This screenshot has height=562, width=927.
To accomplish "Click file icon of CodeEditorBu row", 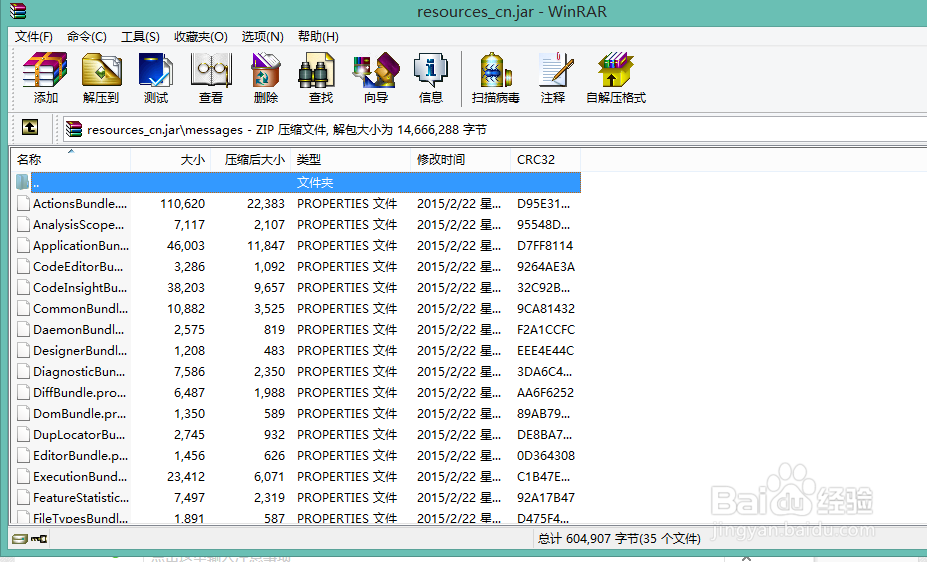I will pyautogui.click(x=23, y=267).
